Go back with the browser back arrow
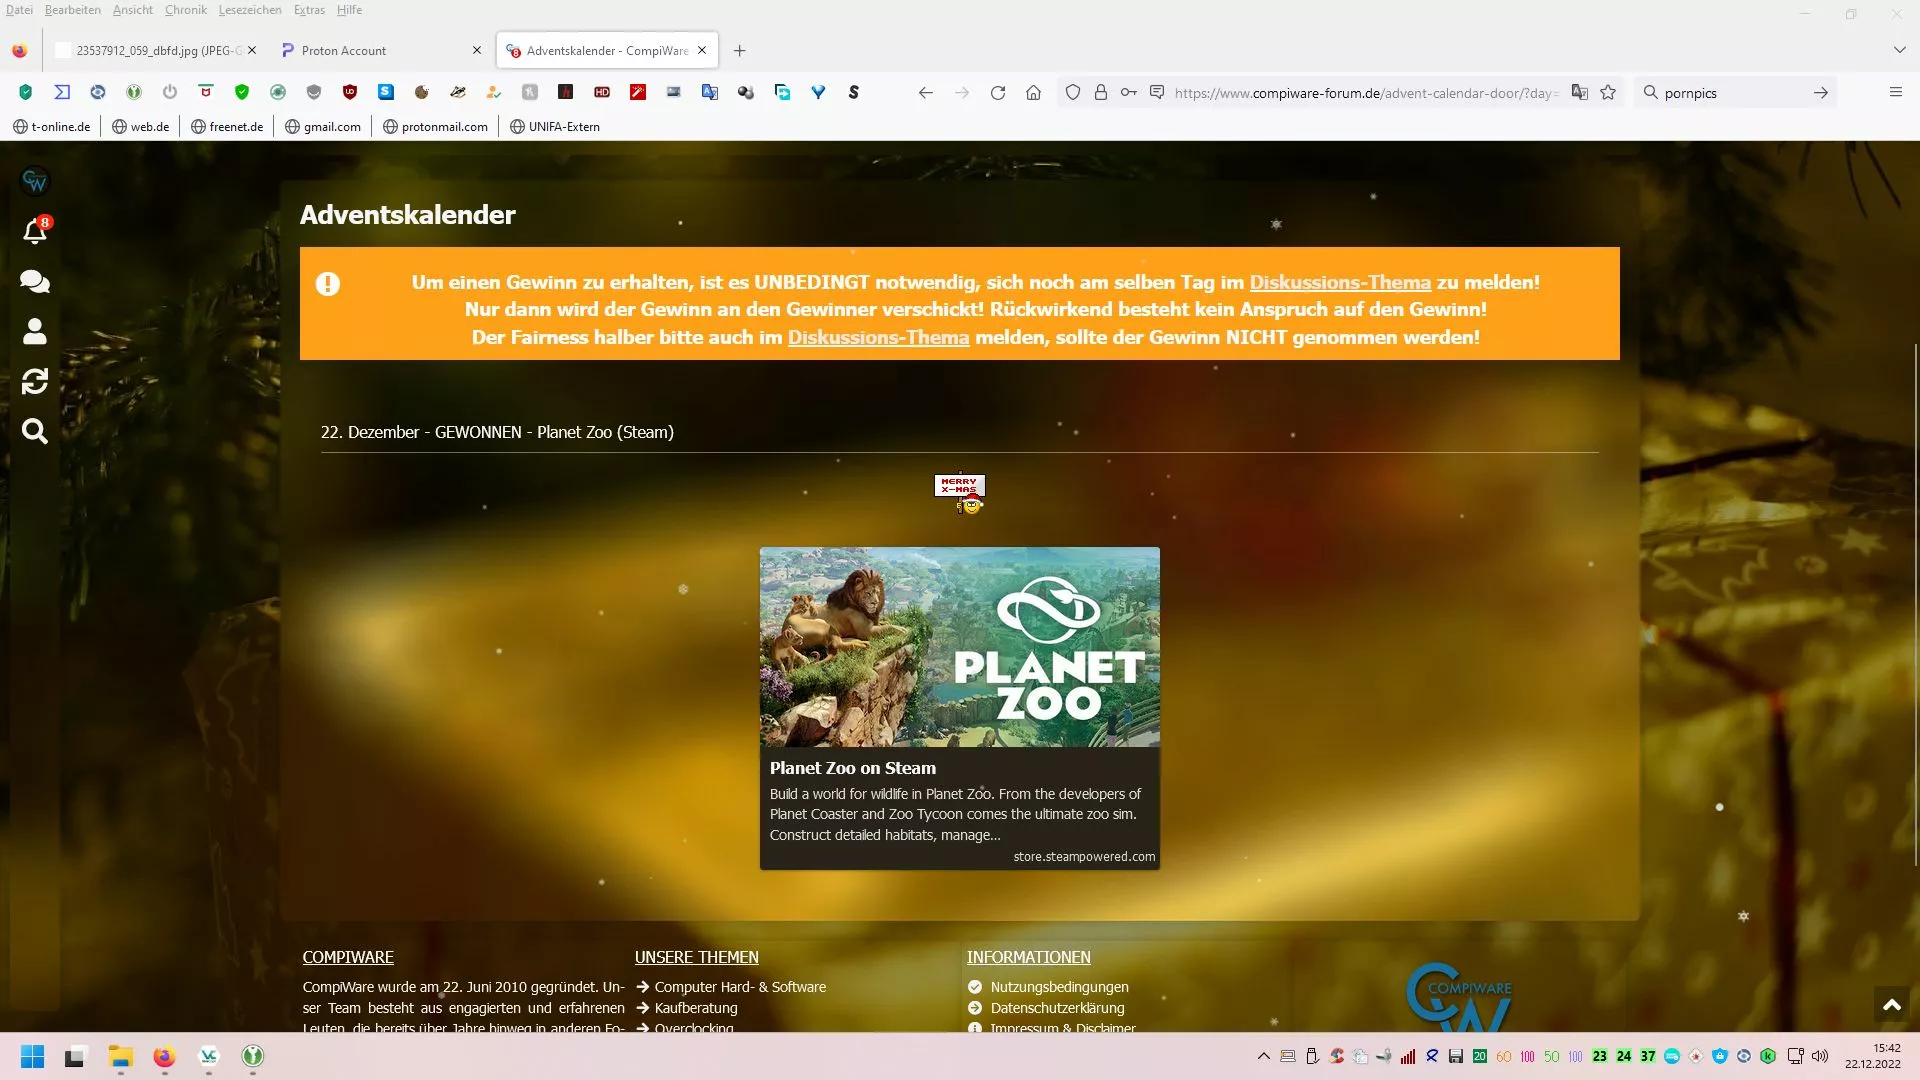 926,92
